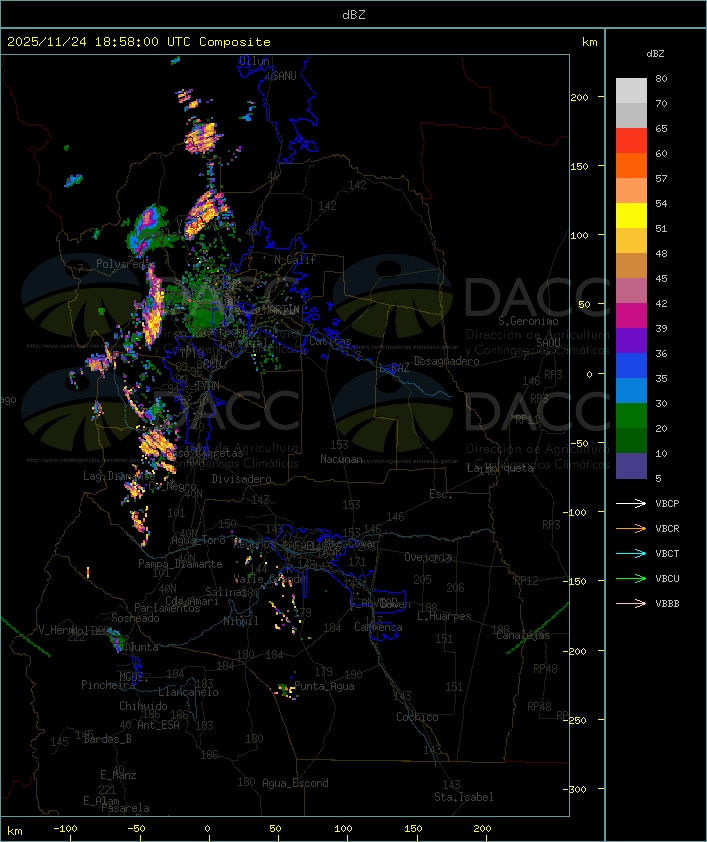Click the km unit label at top right
707x842 pixels.
(x=589, y=42)
